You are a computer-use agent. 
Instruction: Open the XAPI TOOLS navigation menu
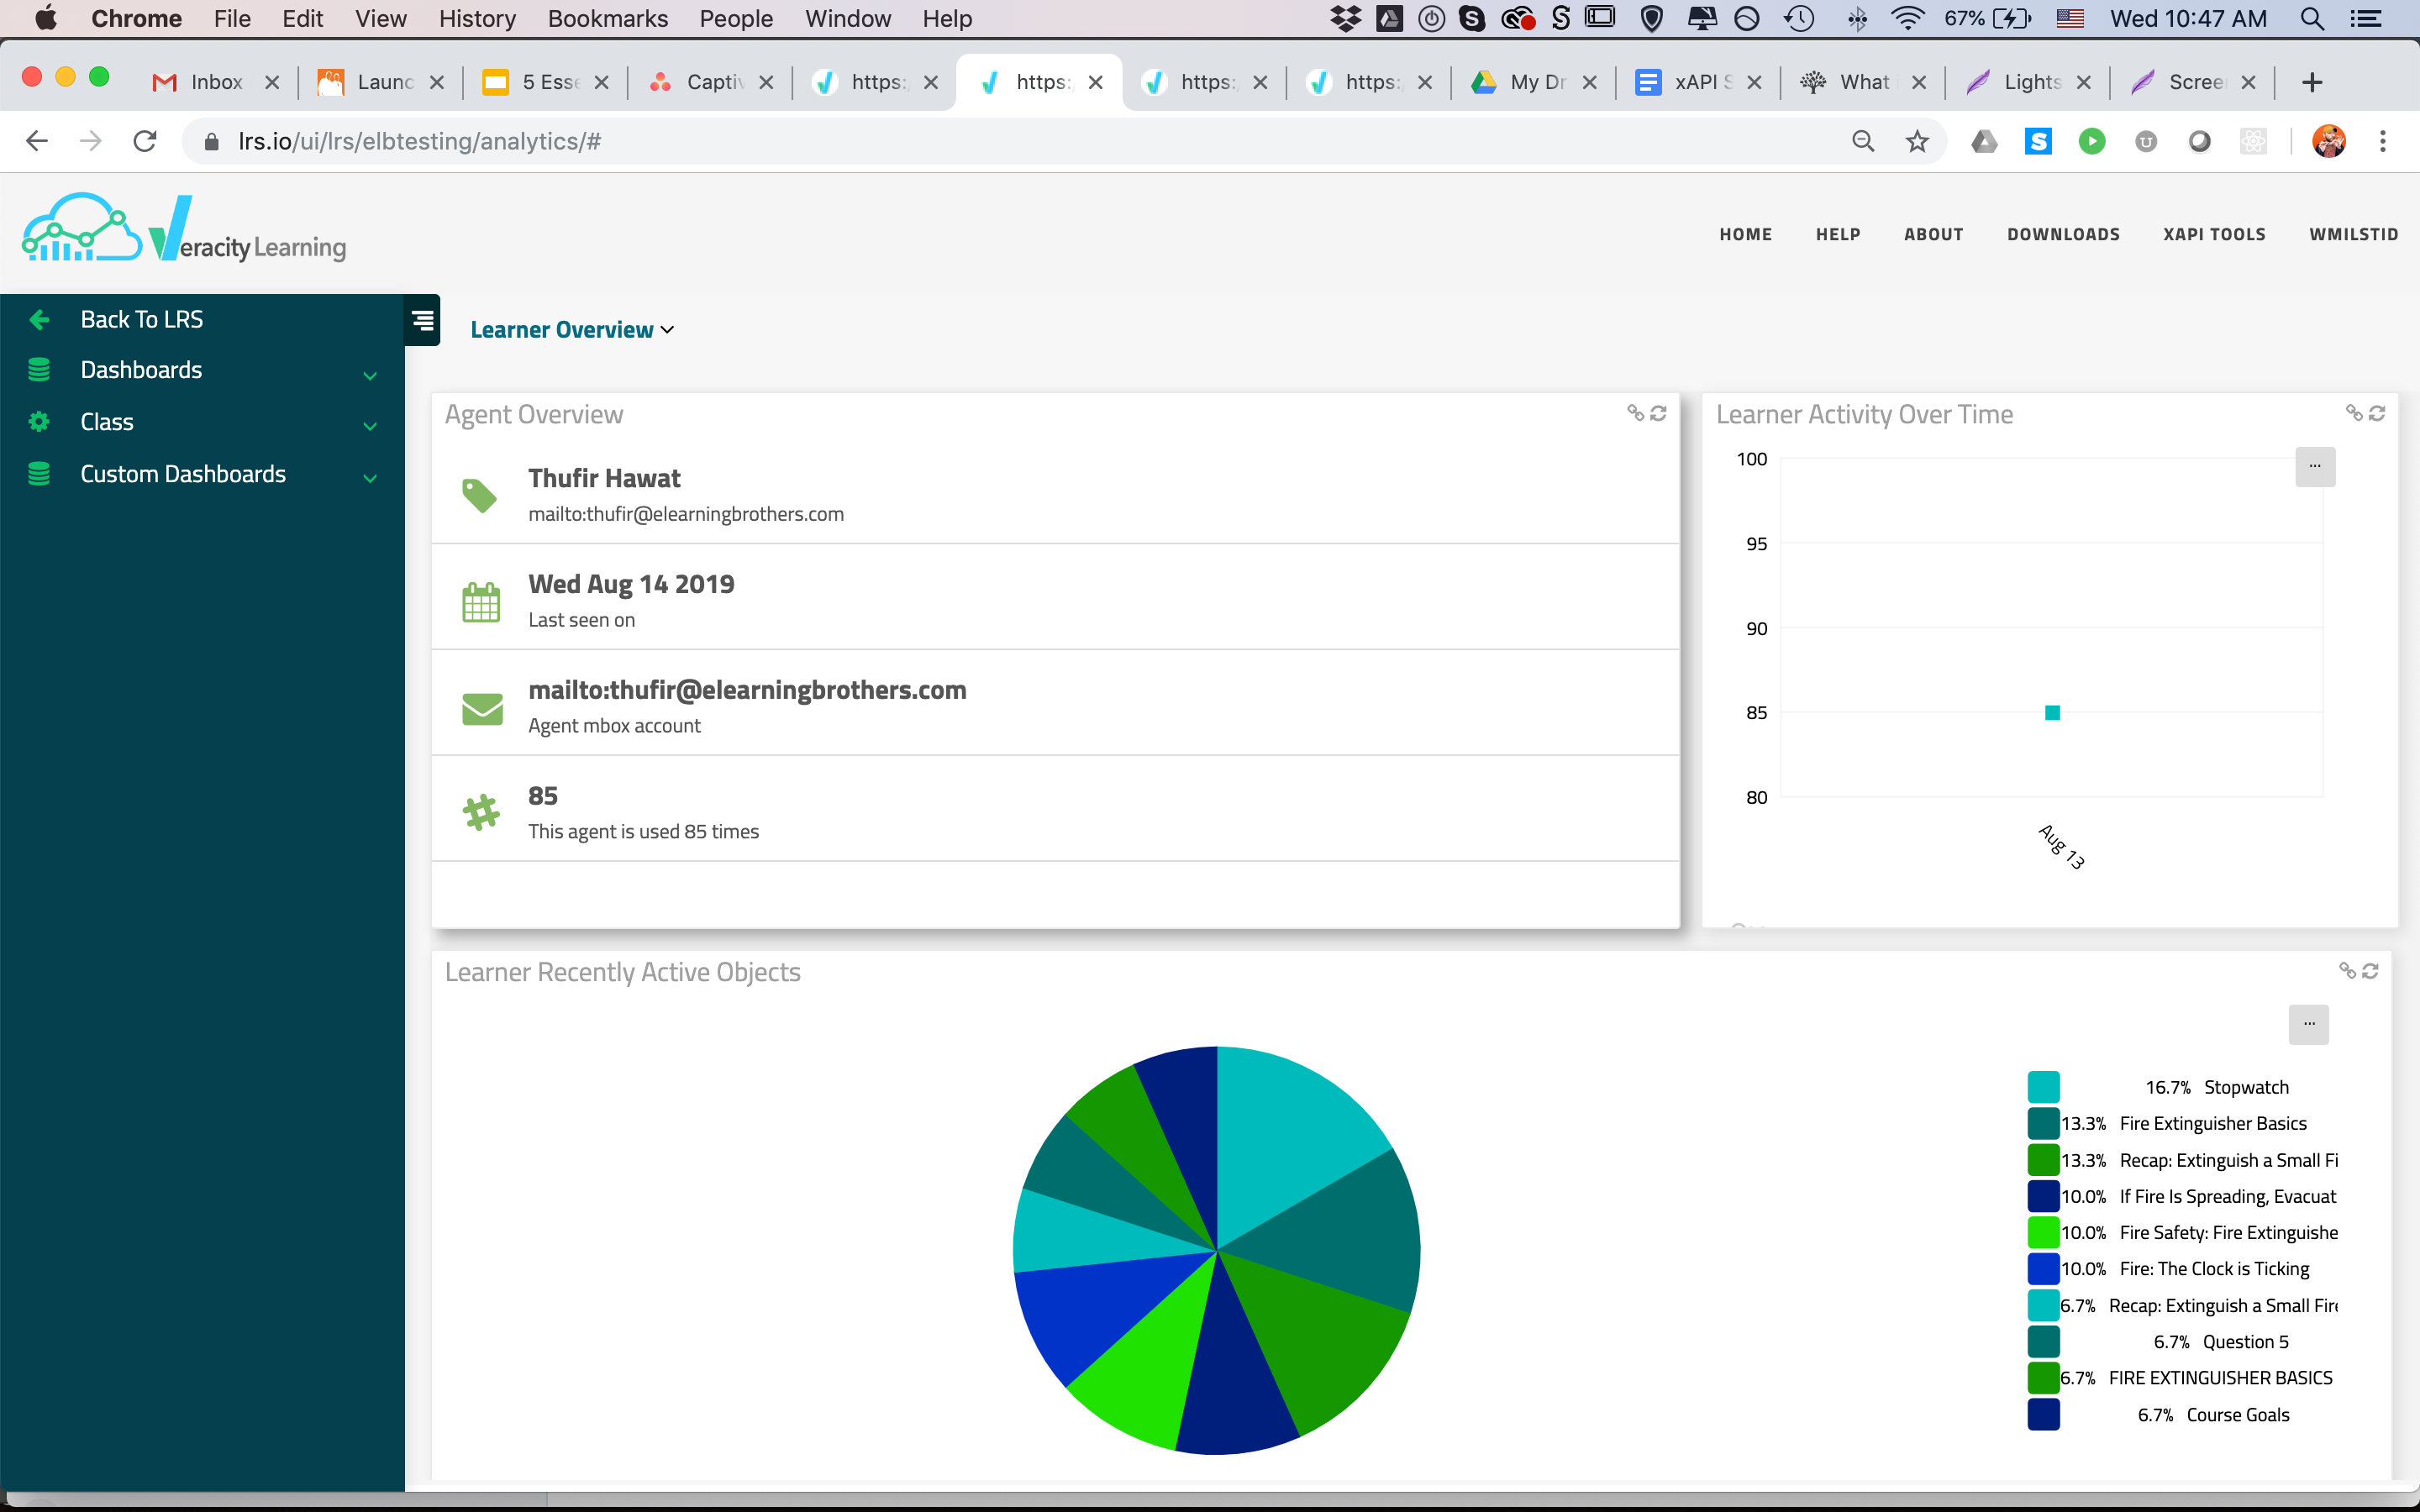(2214, 234)
